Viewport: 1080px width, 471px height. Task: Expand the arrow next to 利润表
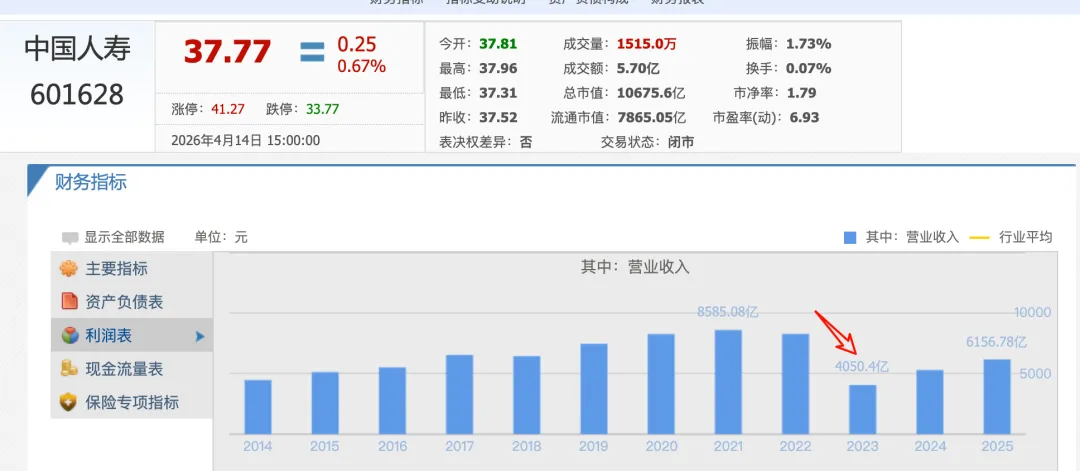click(200, 336)
